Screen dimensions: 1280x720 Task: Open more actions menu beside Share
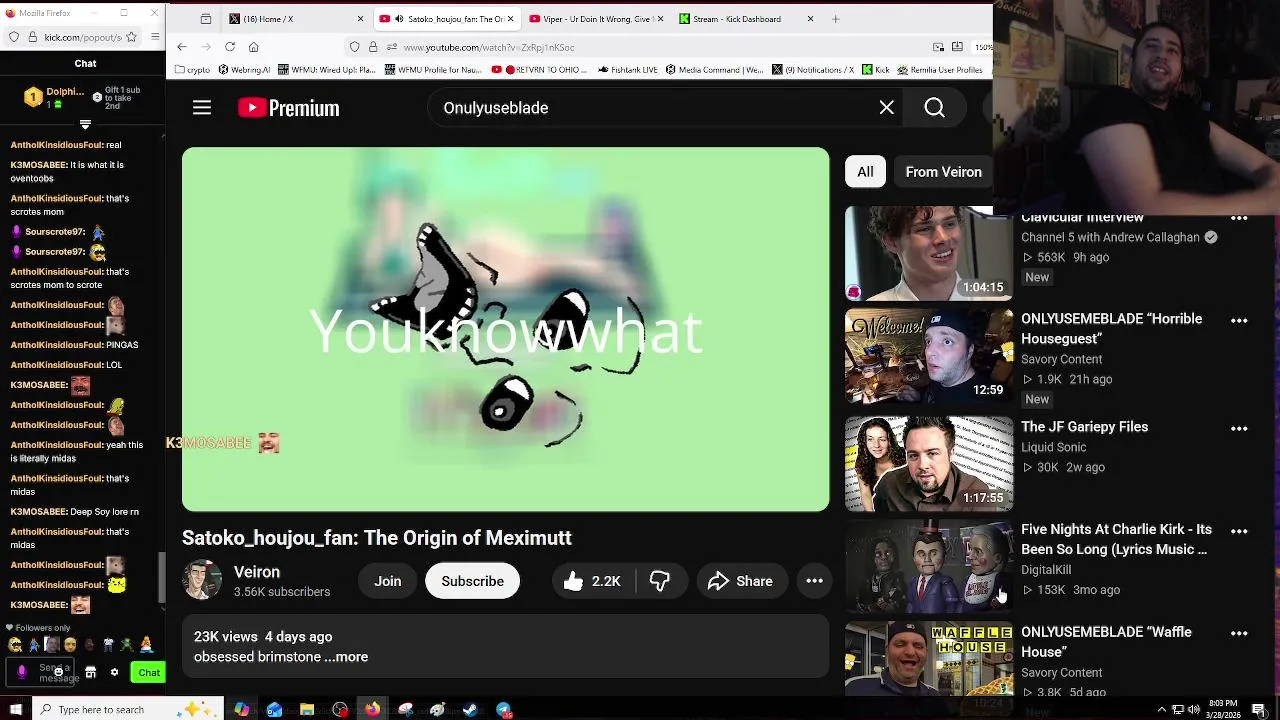point(814,581)
